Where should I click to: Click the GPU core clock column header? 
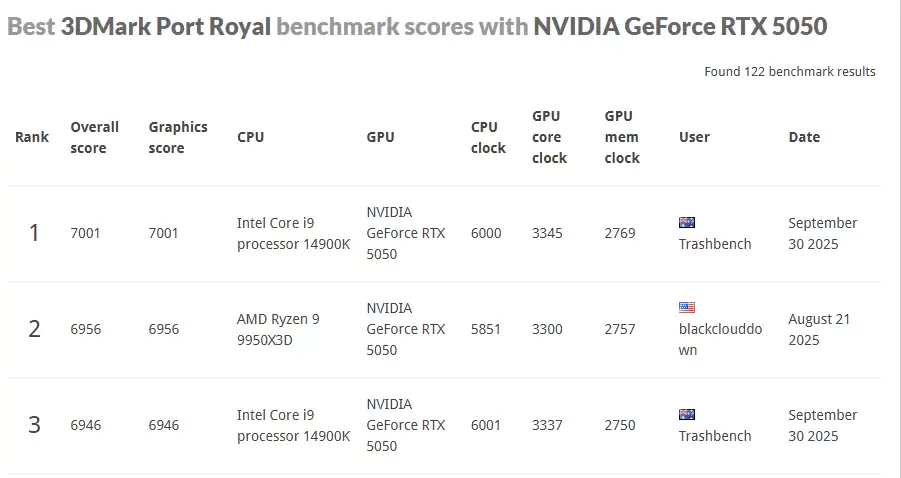(x=549, y=137)
